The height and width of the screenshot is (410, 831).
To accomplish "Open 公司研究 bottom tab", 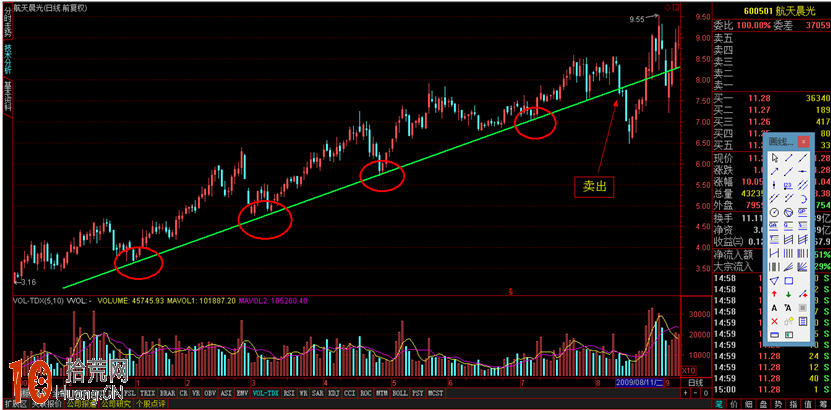I will click(116, 403).
